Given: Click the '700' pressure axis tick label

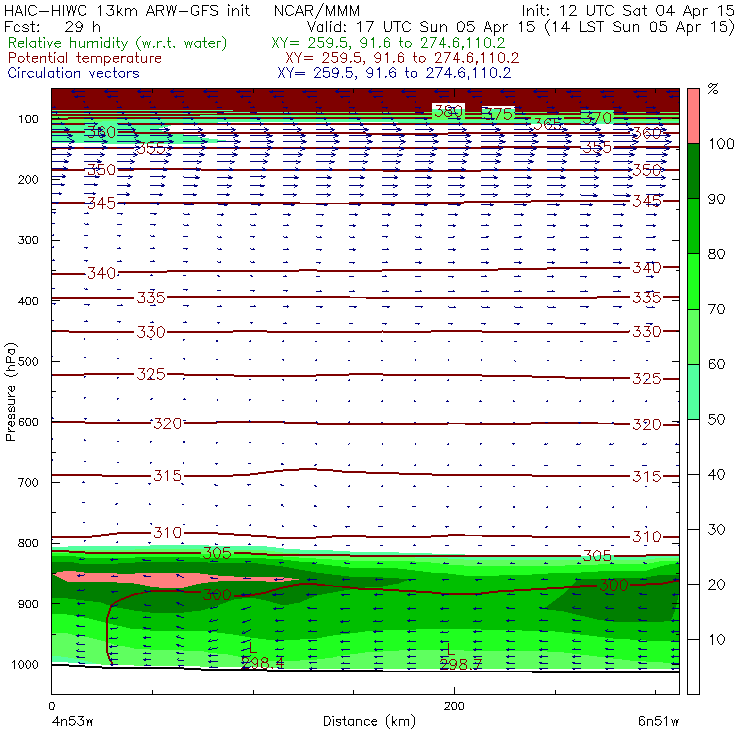Looking at the screenshot, I should 28,482.
